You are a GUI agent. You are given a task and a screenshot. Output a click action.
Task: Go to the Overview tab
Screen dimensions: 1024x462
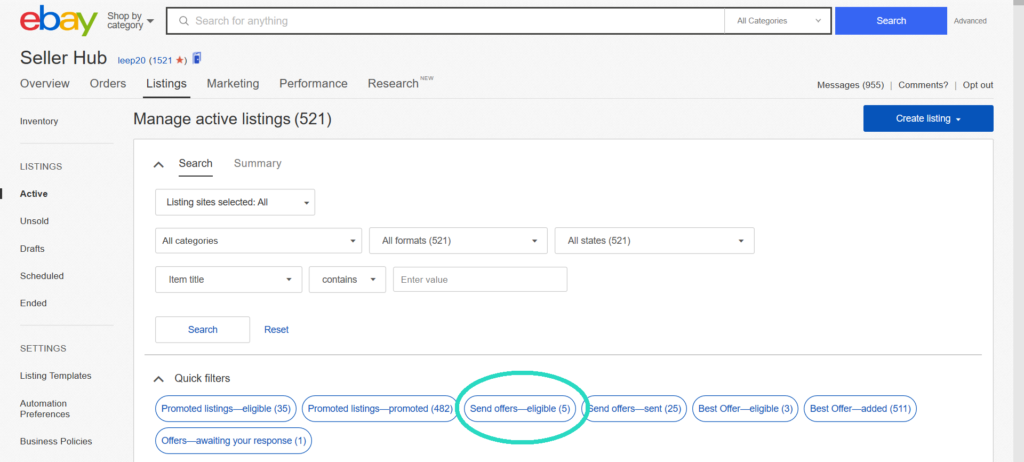pyautogui.click(x=44, y=84)
